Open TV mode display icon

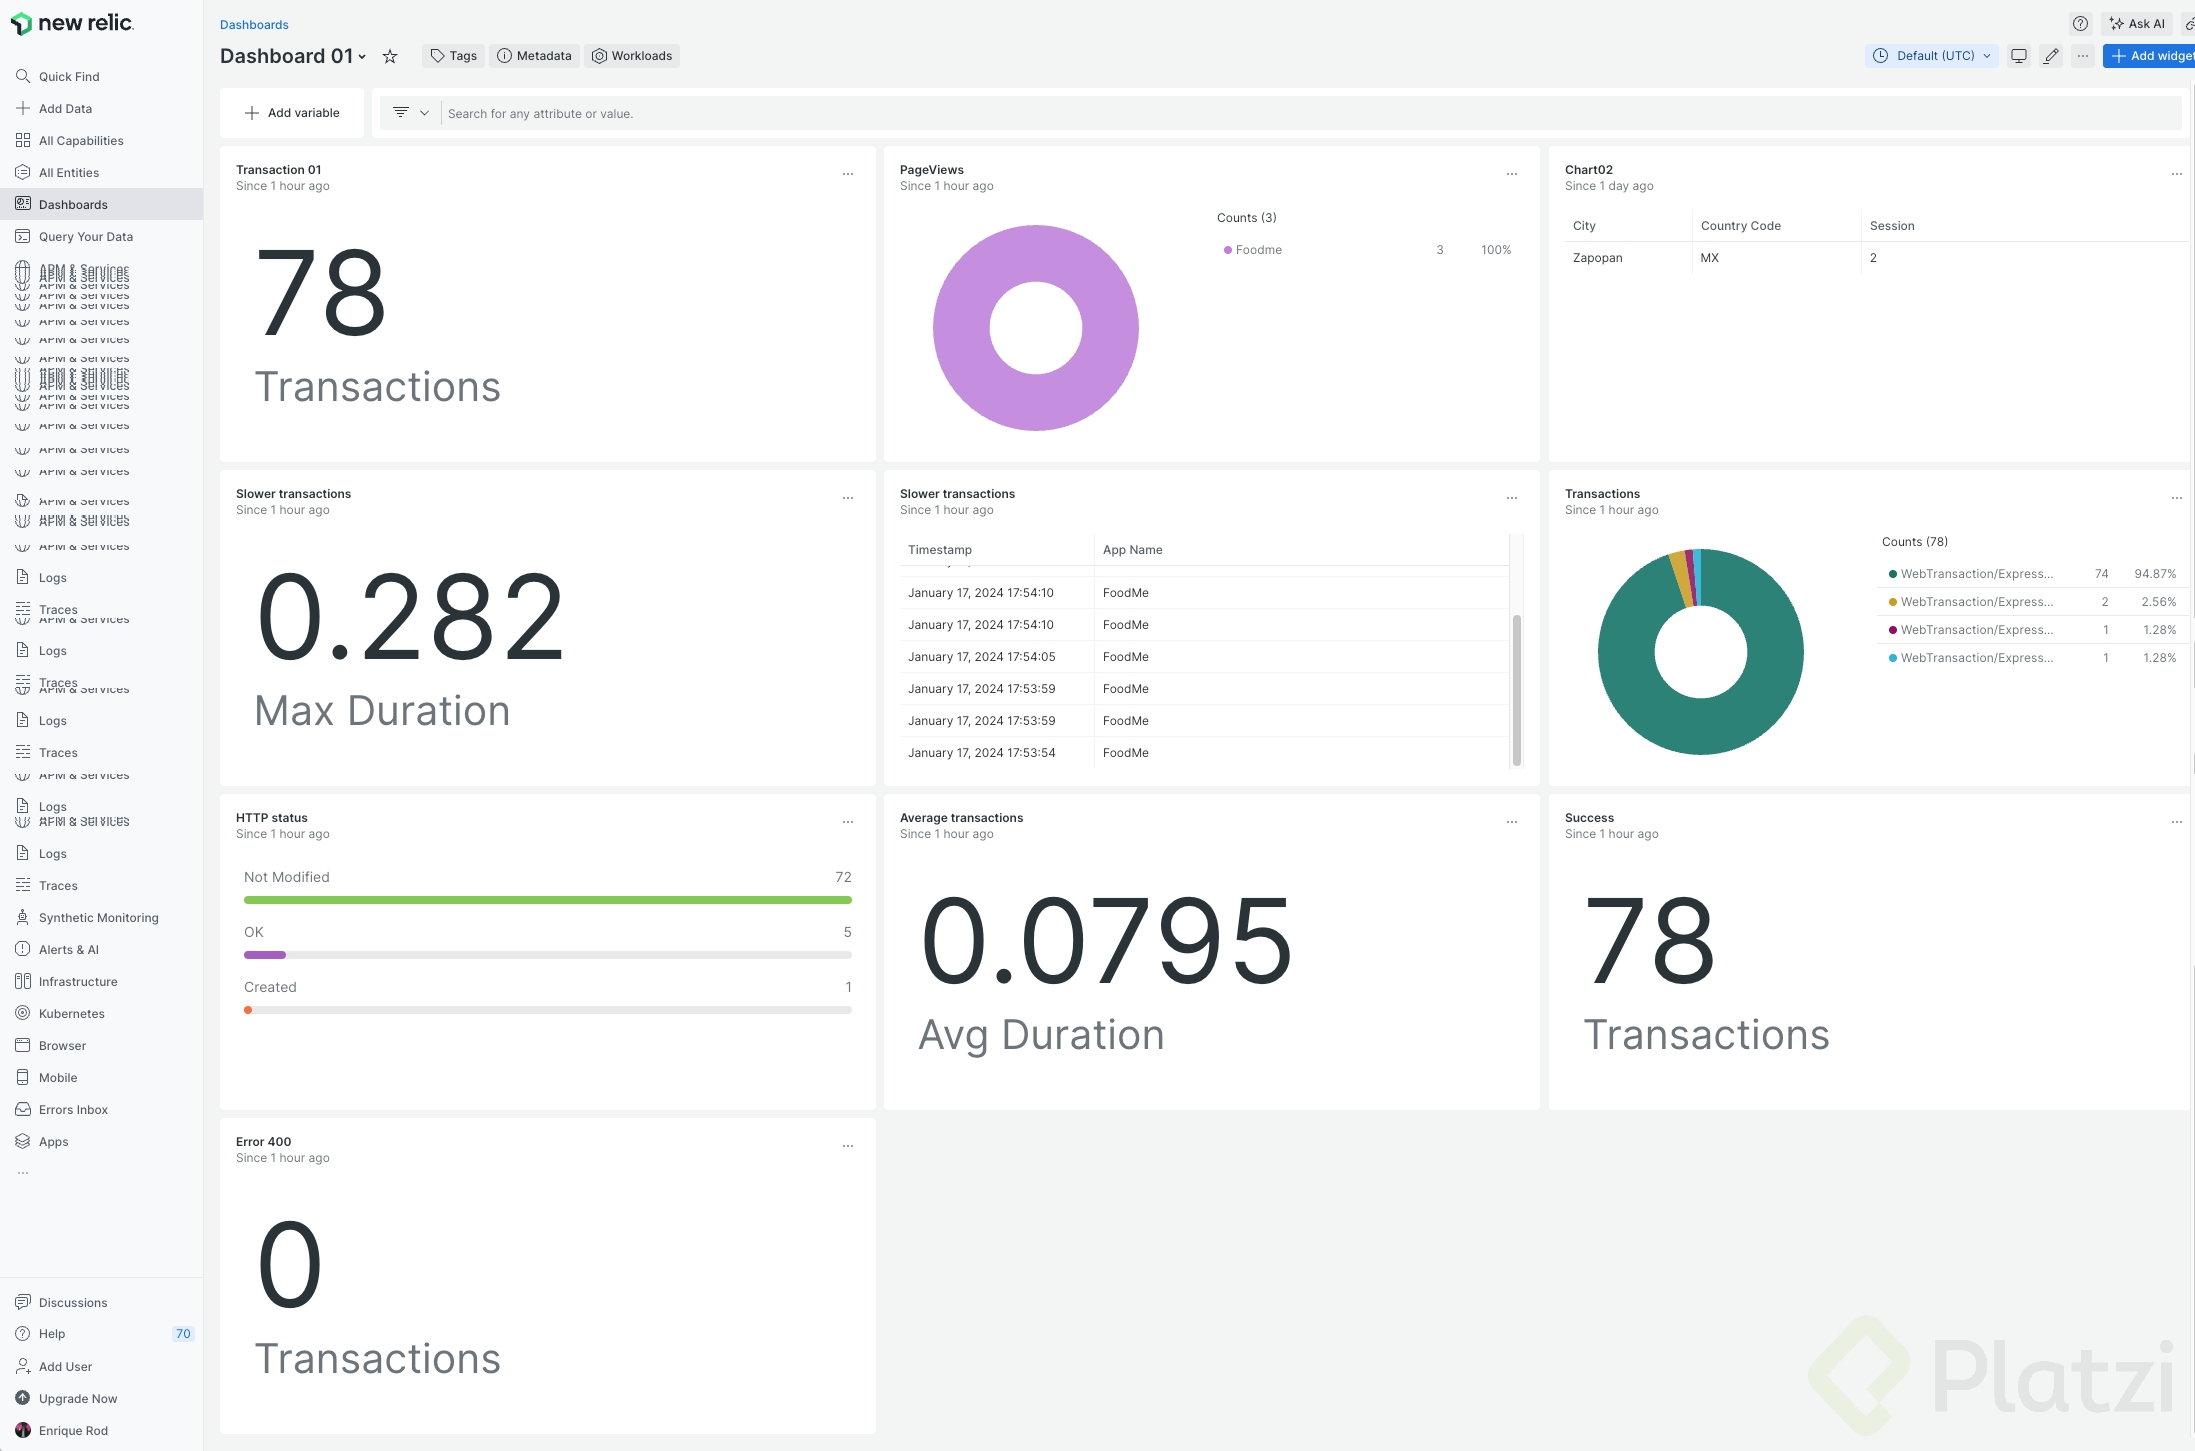[2019, 56]
